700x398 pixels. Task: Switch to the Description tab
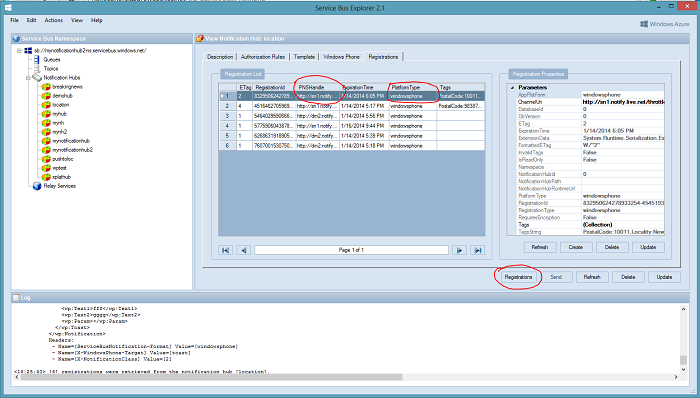(220, 57)
